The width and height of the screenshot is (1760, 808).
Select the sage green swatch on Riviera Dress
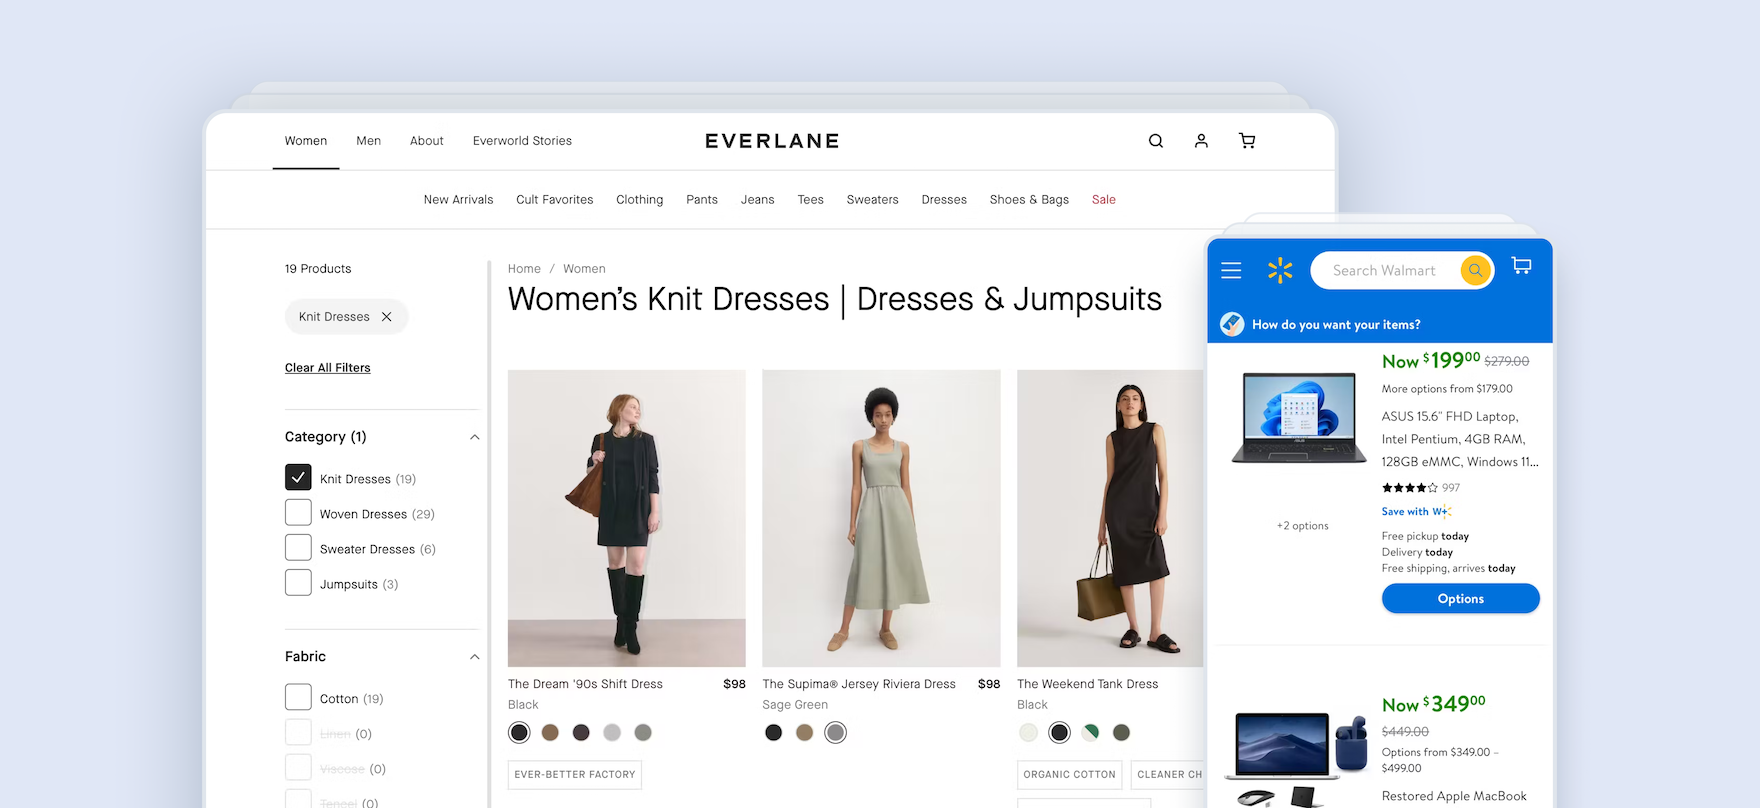point(835,733)
